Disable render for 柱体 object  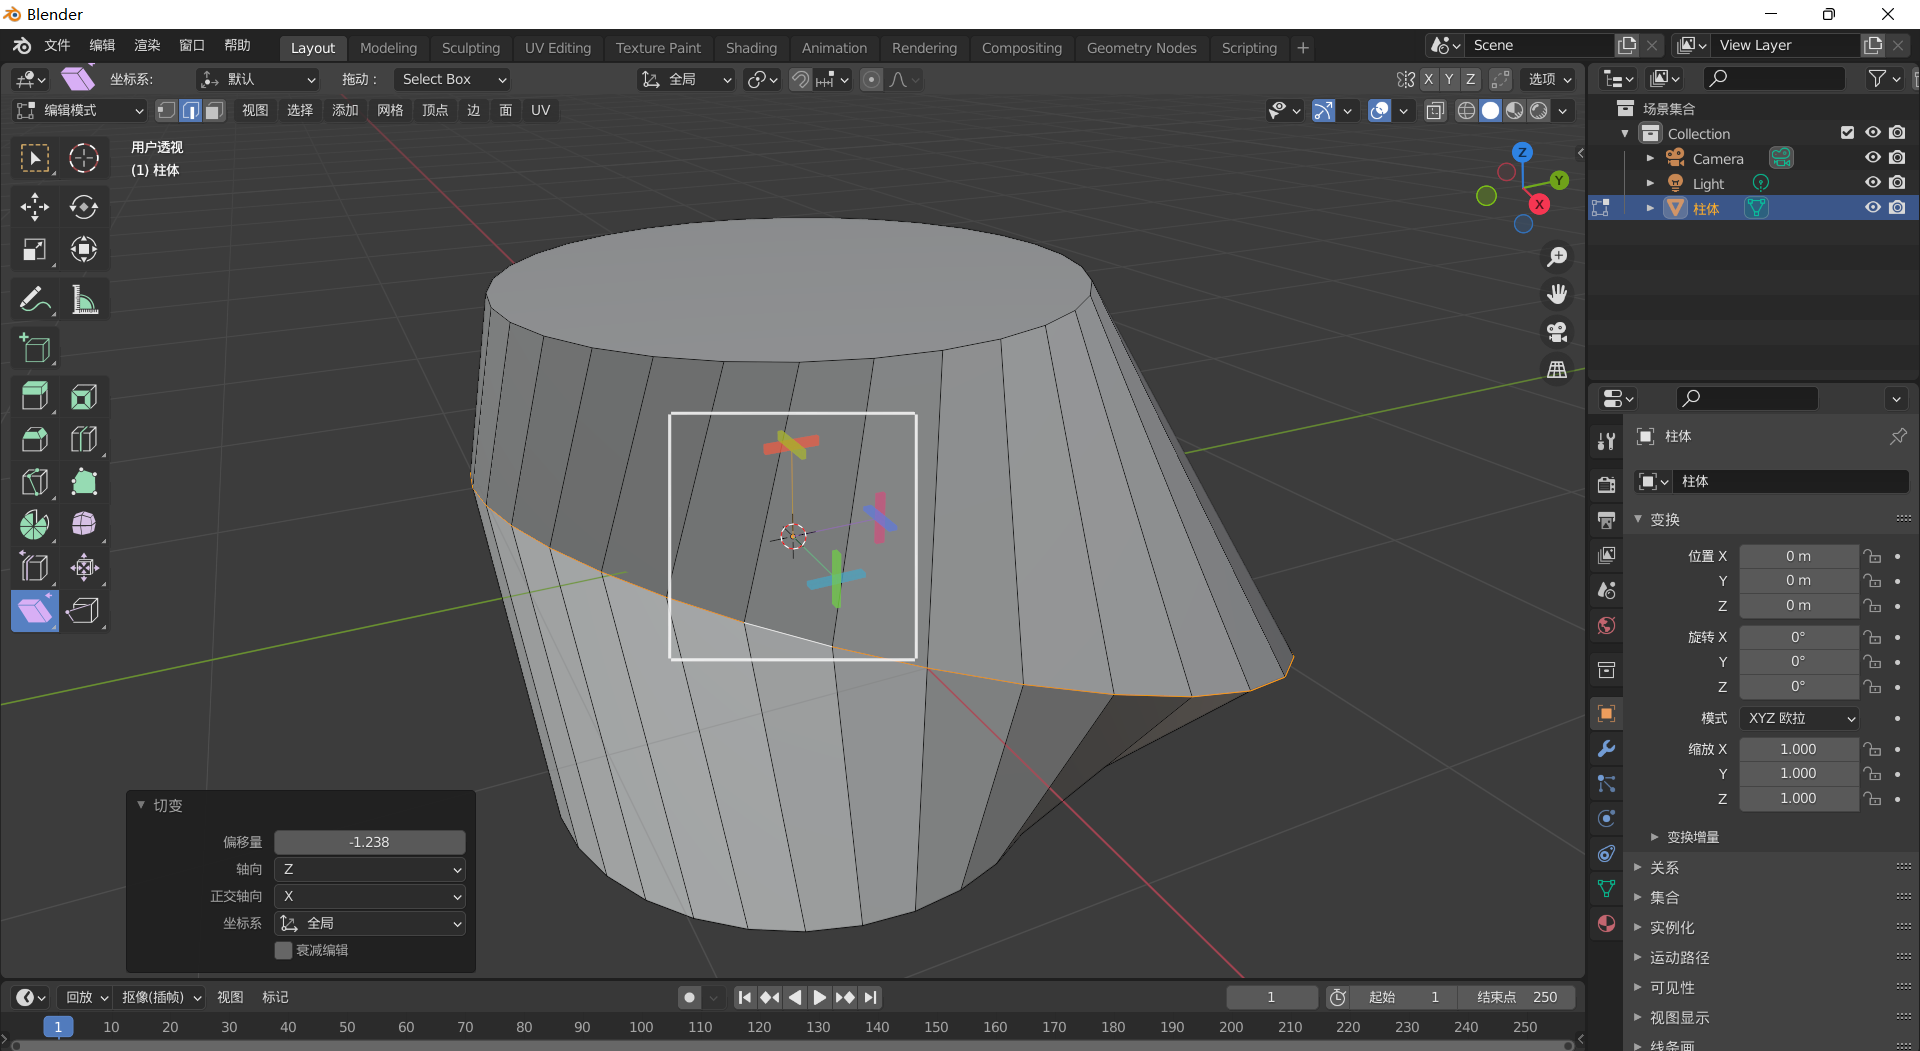1897,208
